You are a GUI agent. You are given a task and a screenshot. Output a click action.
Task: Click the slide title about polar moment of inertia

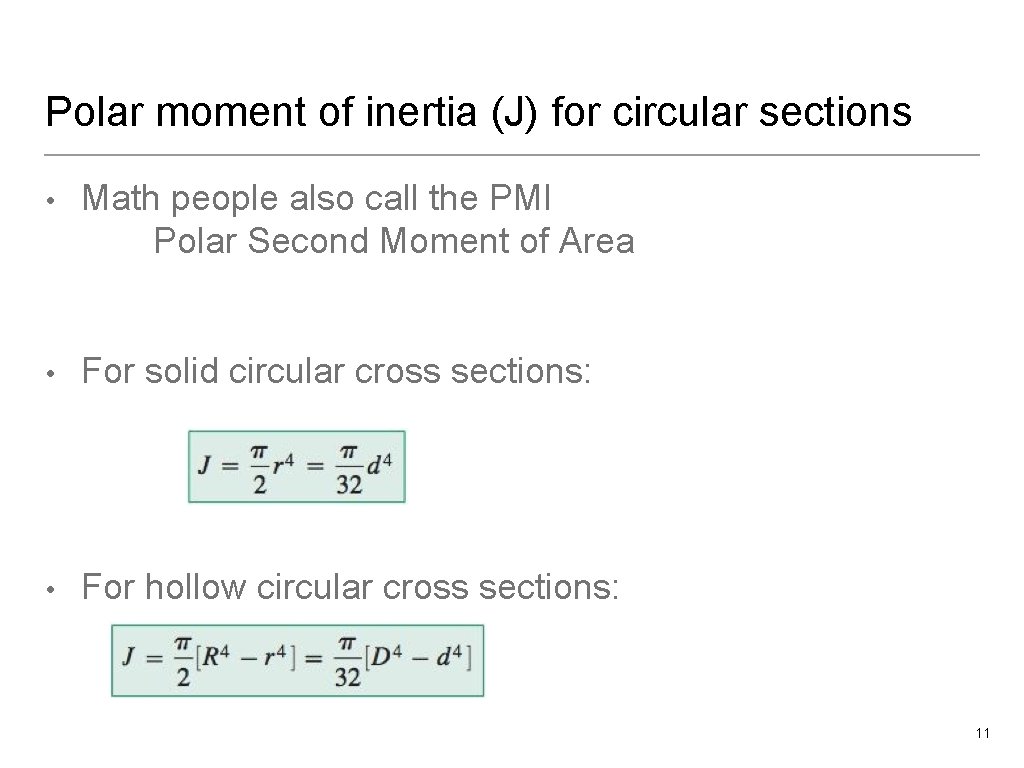tap(478, 112)
